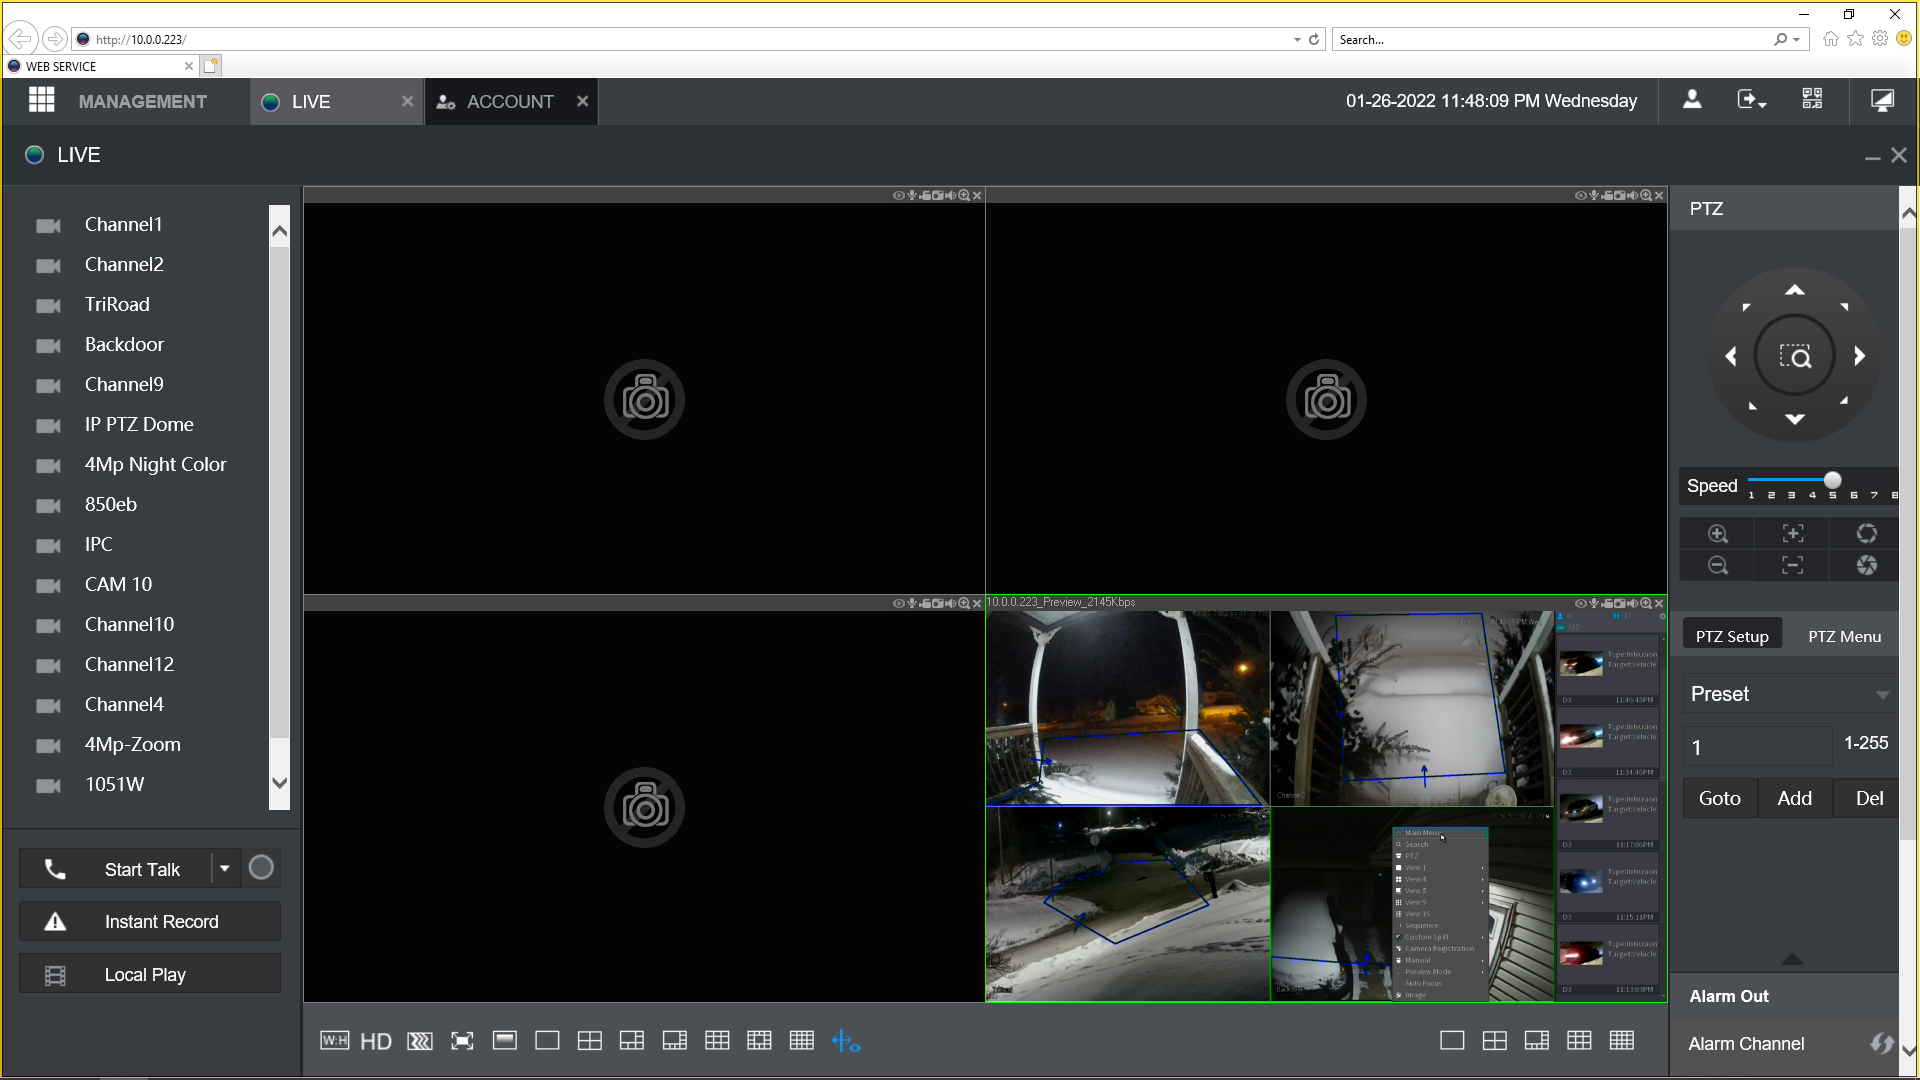Select sixteen-split layout in left group
The image size is (1920, 1080).
pyautogui.click(x=802, y=1041)
